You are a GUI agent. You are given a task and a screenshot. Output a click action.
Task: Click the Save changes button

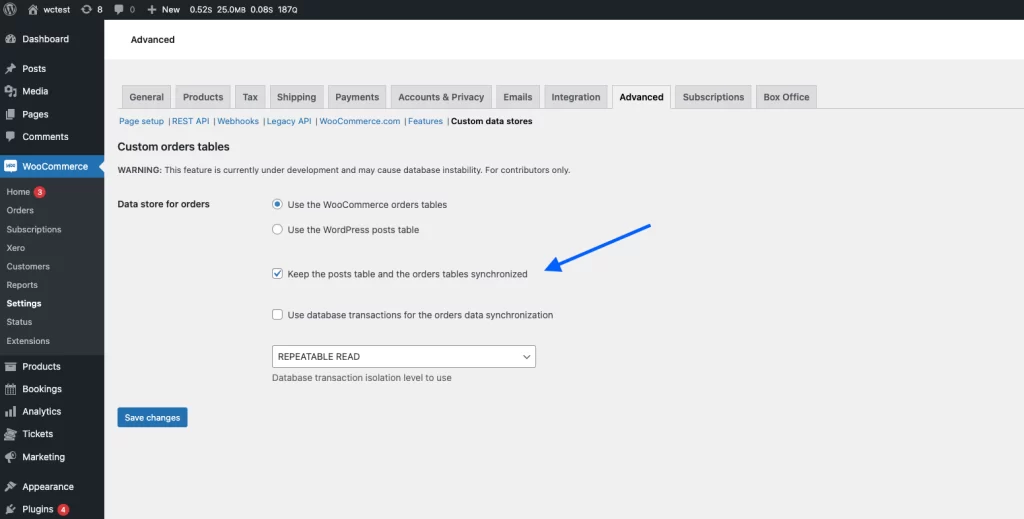[152, 417]
